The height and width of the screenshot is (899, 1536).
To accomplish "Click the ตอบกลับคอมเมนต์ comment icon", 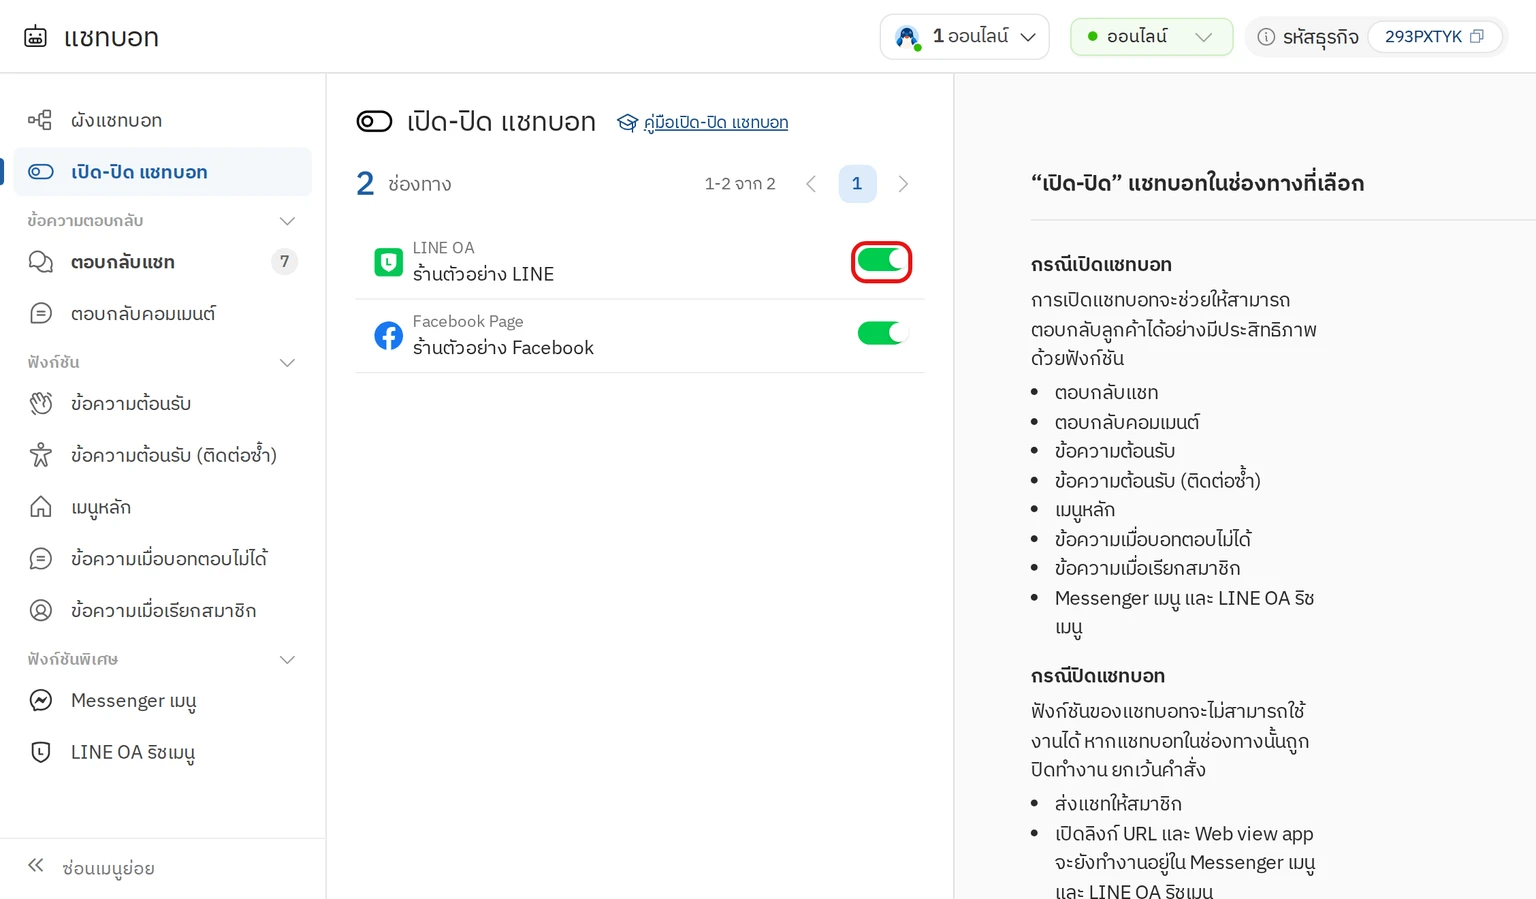I will point(40,314).
